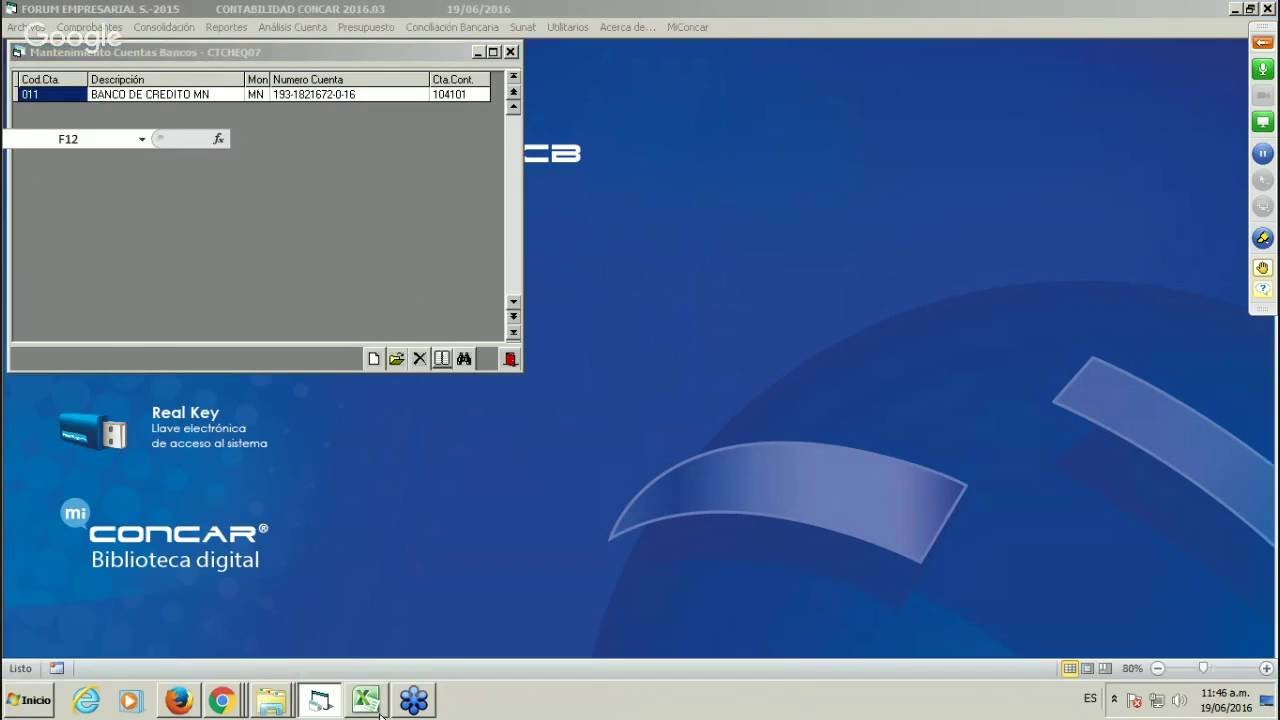Click the raise hand icon

[1263, 268]
